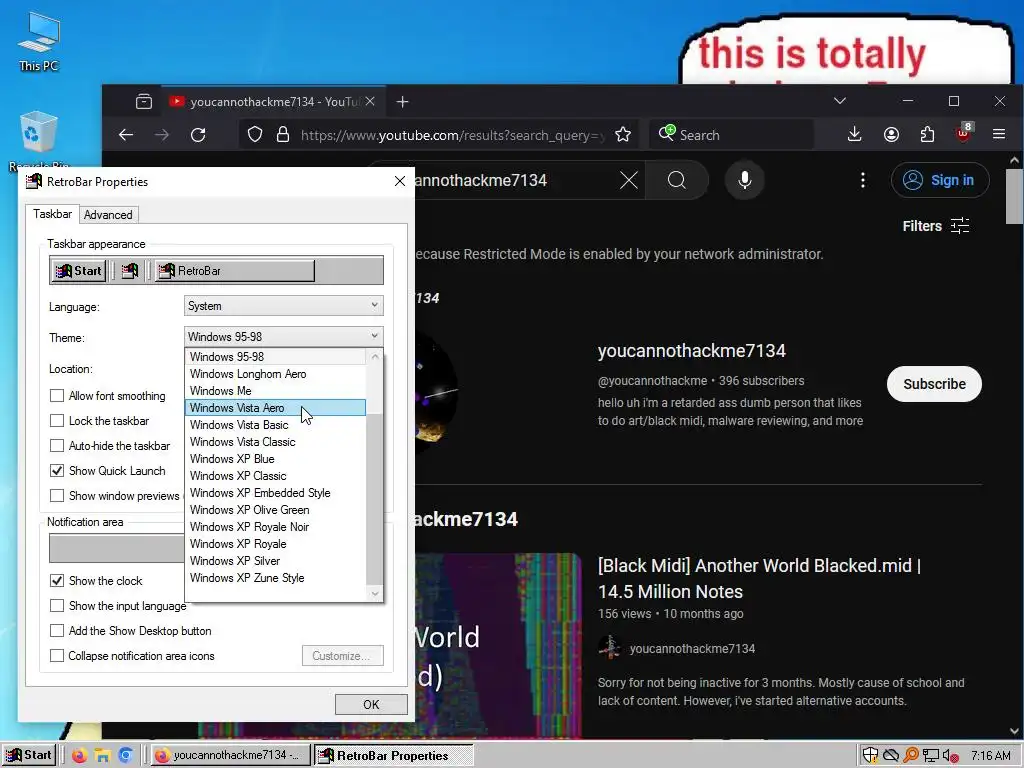Click the cloud sync tray icon
Viewport: 1024px width, 768px height.
(x=891, y=756)
